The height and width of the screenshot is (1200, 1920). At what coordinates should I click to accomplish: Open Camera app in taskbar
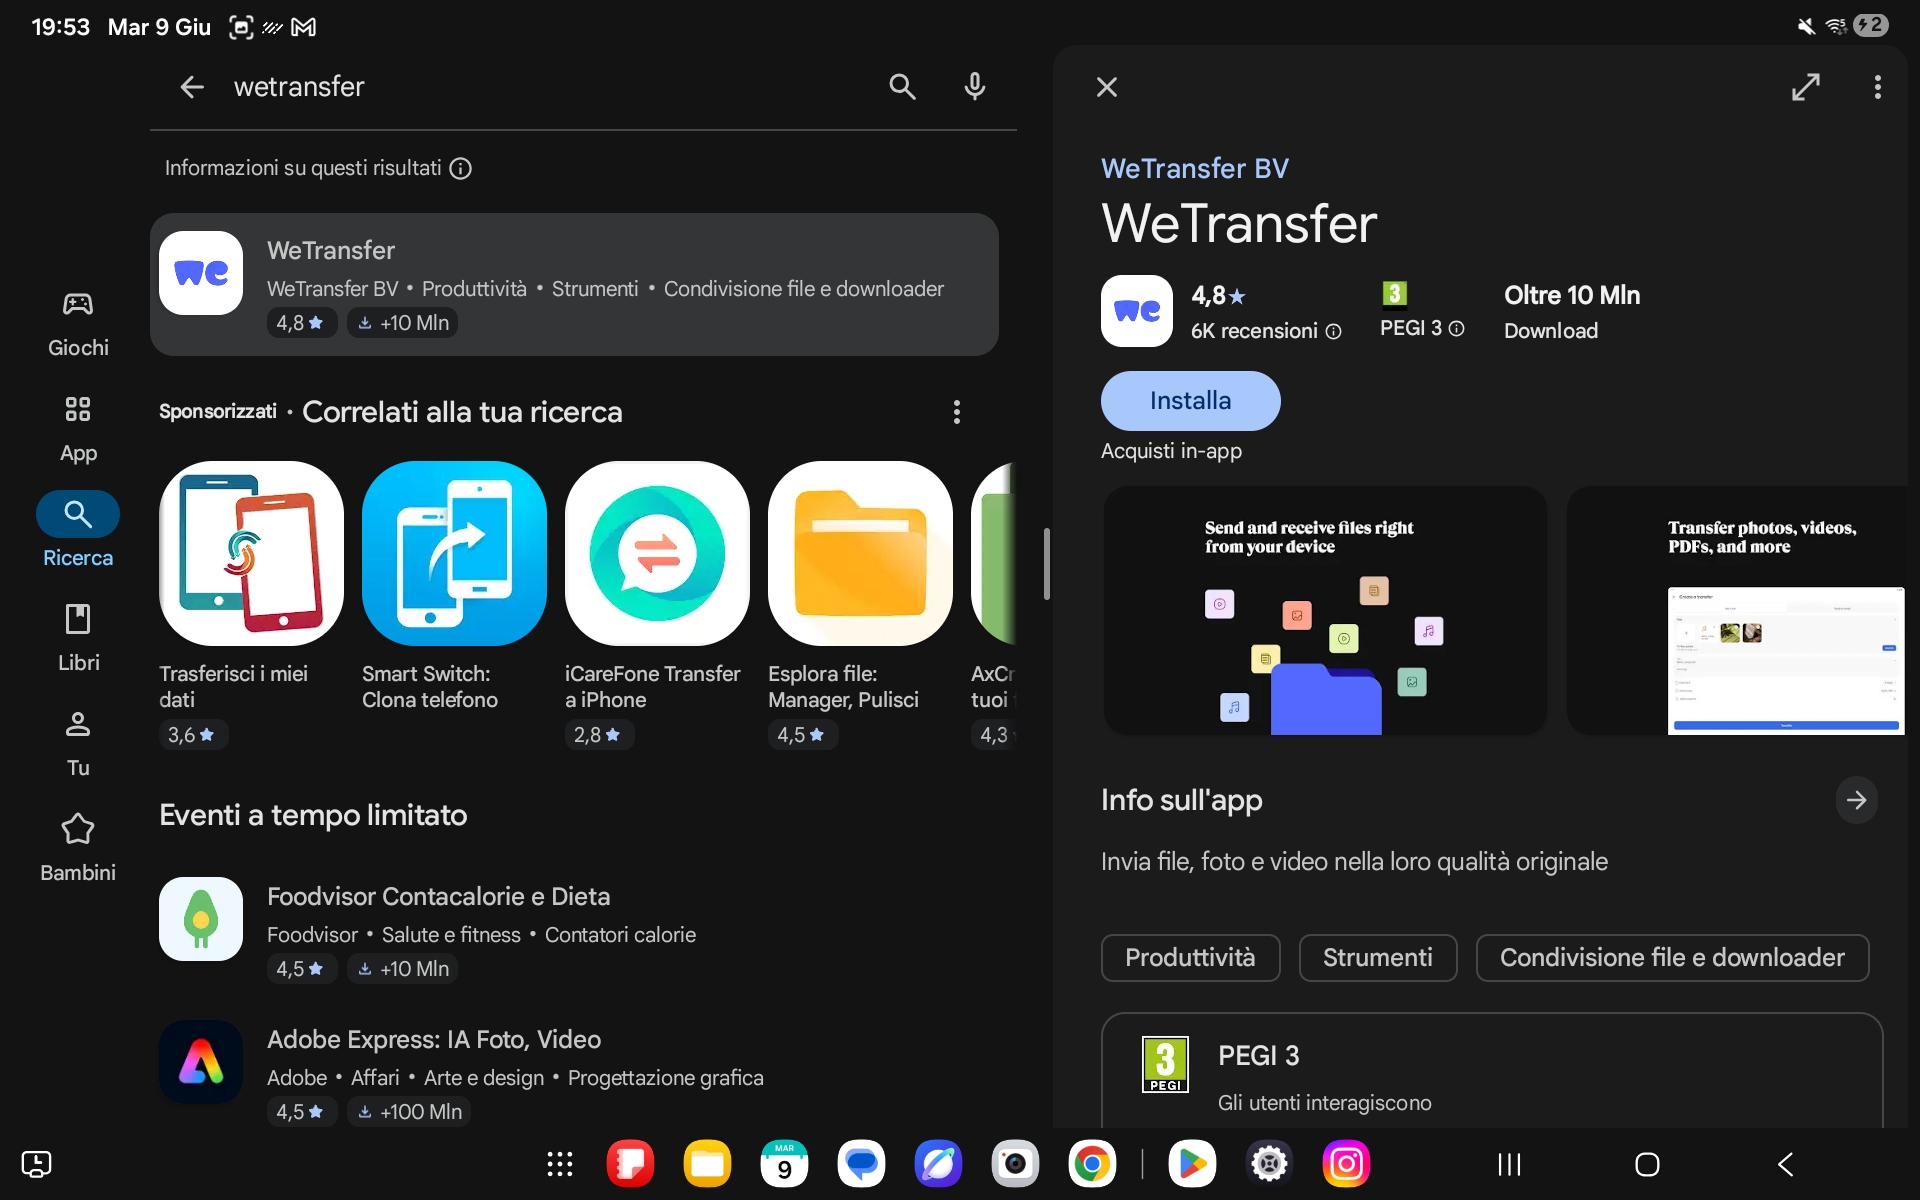pyautogui.click(x=1015, y=1164)
